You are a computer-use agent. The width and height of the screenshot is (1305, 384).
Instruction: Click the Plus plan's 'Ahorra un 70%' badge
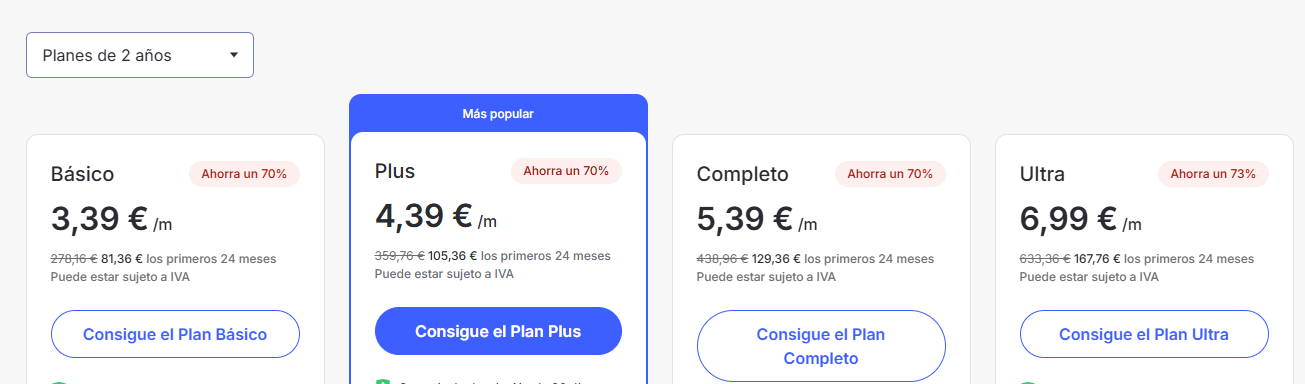coord(566,171)
